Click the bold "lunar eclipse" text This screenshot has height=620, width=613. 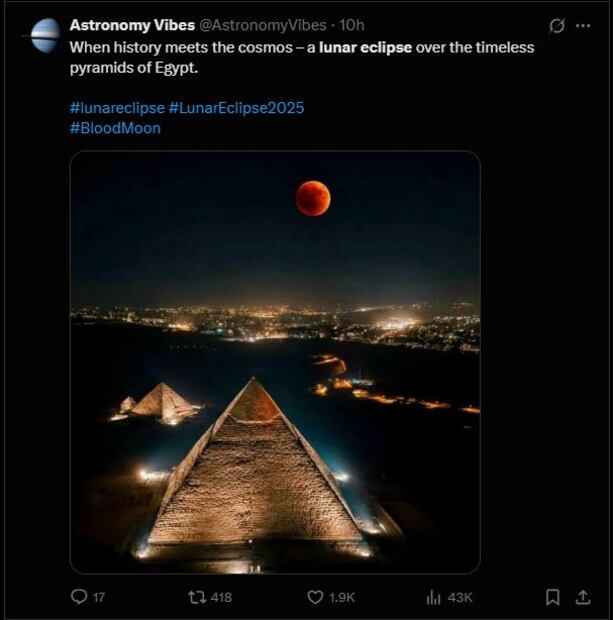365,47
